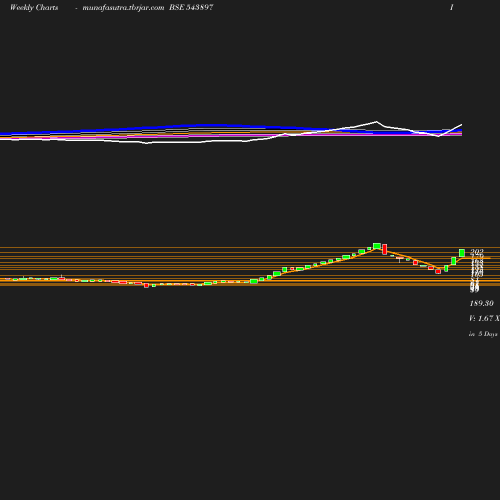Select the tall red candle after the peak
The width and height of the screenshot is (500, 500).
tap(385, 249)
